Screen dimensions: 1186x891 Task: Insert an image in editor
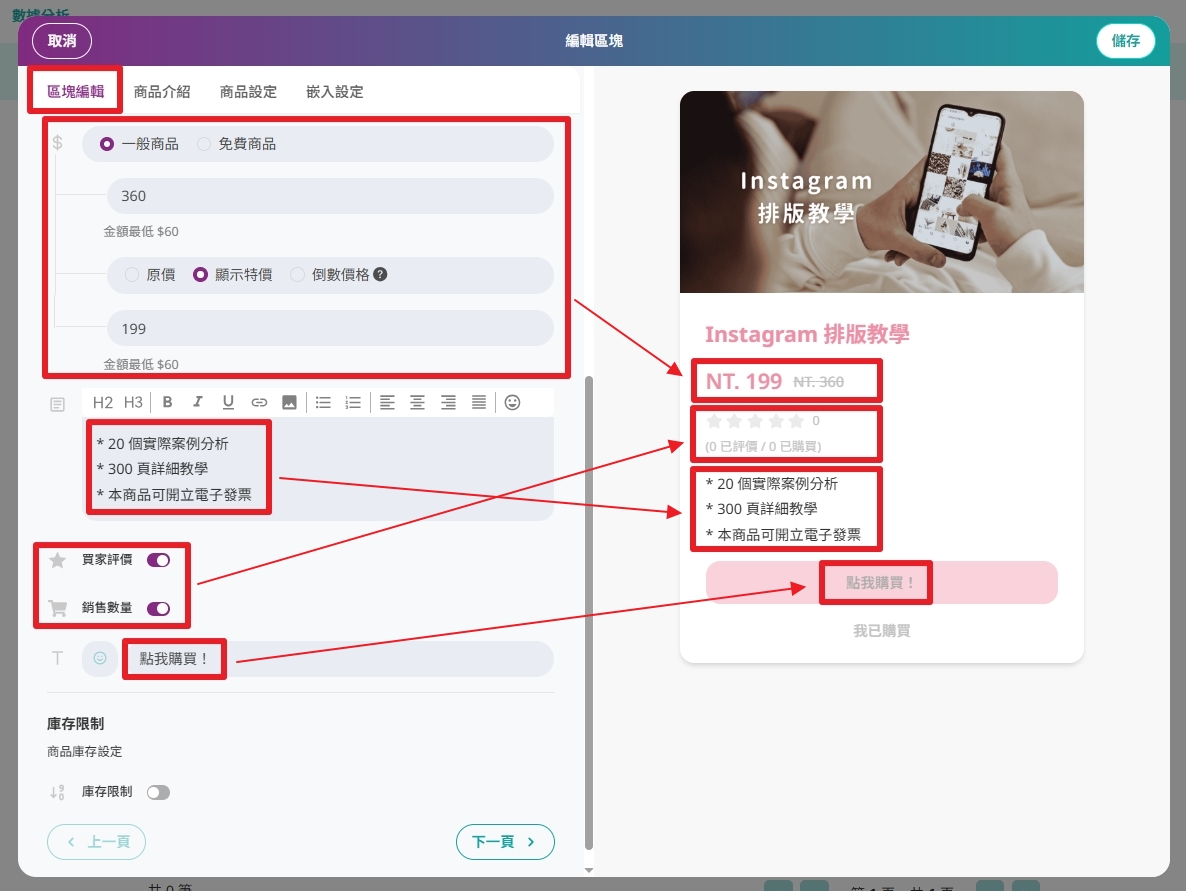coord(289,402)
